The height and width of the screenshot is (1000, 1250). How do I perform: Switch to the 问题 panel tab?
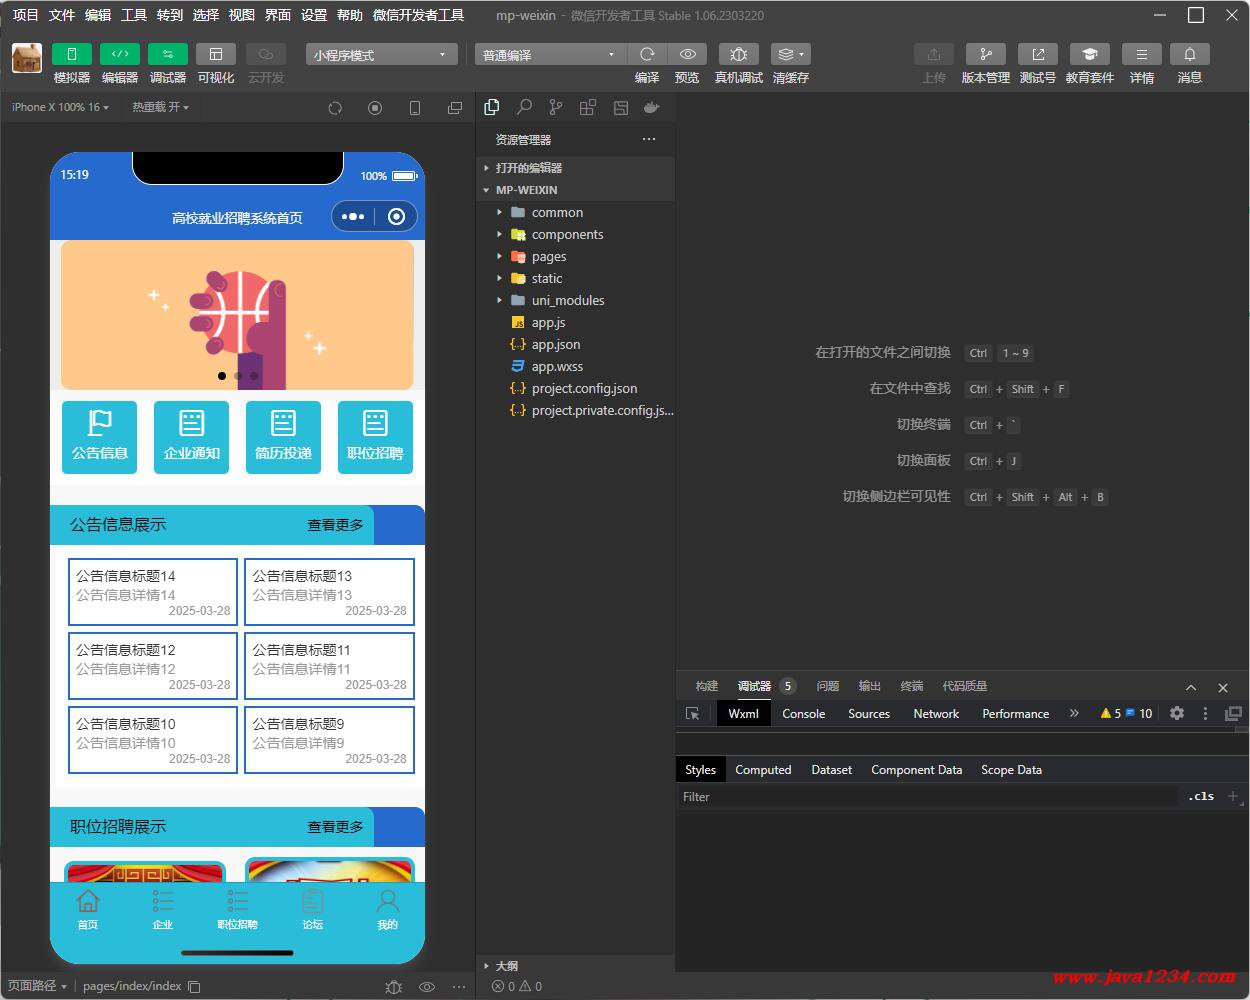827,686
